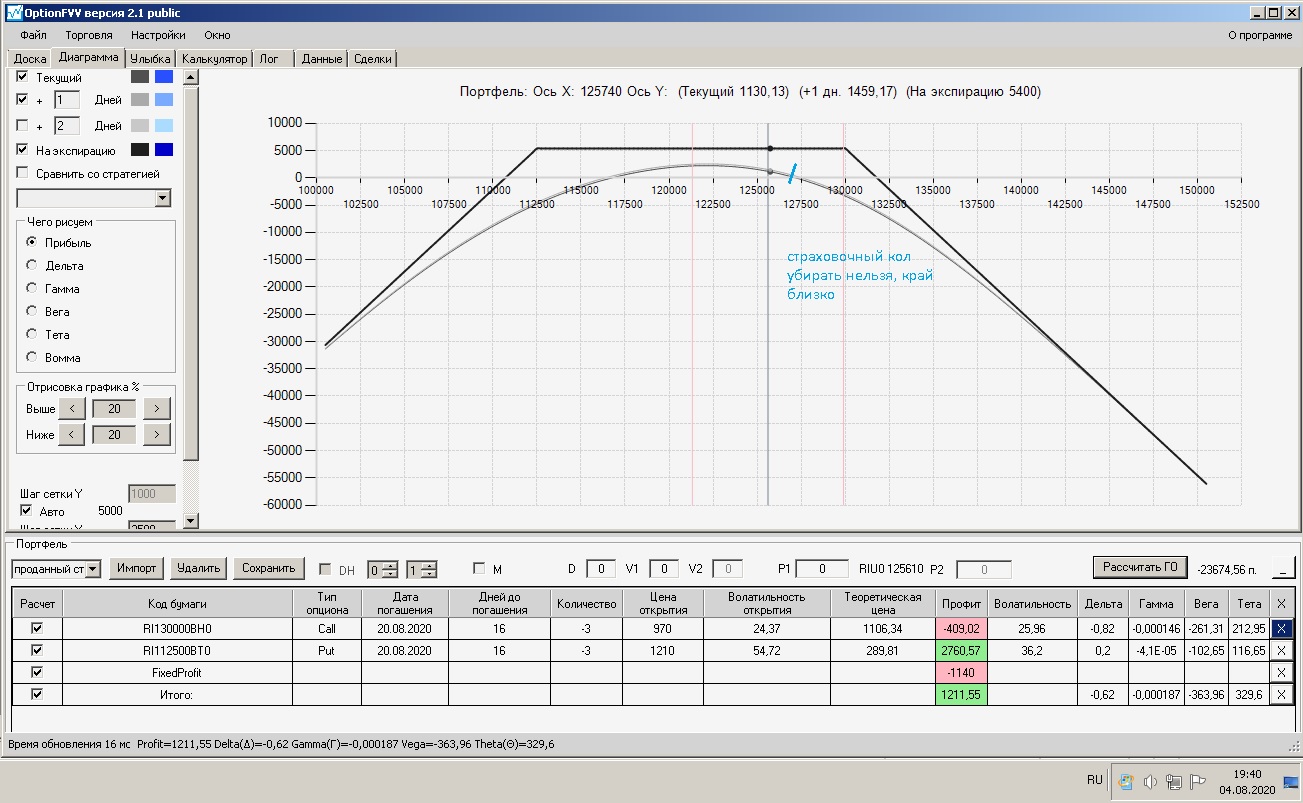Screen dimensions: 1303x803
Task: Open the Торговля menu
Action: pyautogui.click(x=89, y=35)
